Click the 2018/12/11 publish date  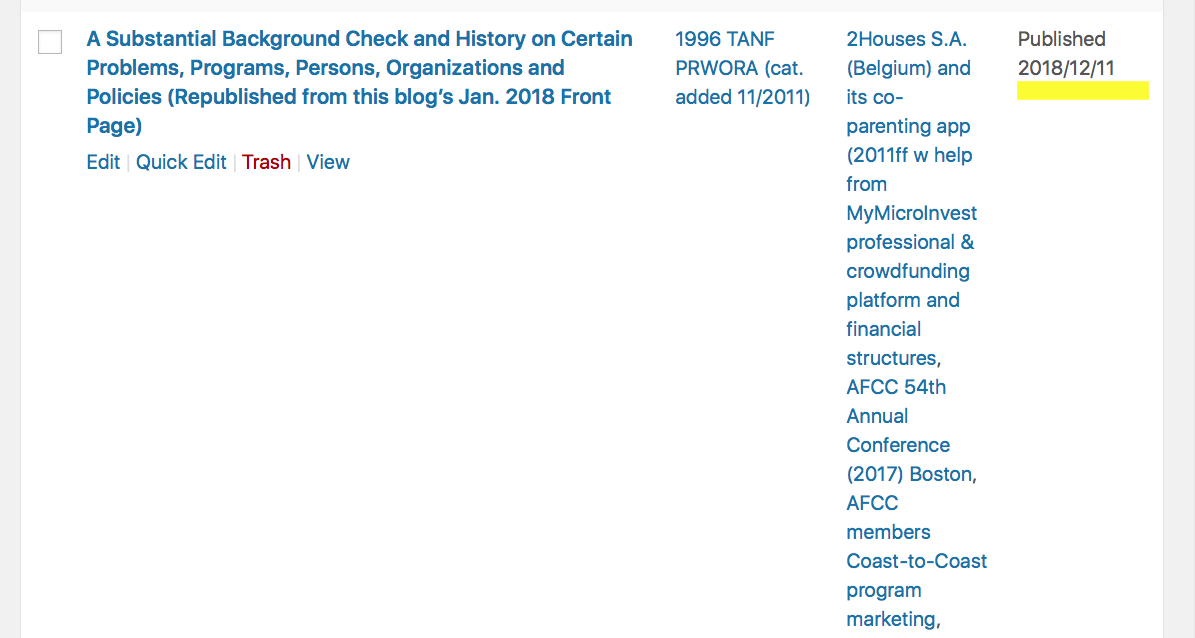(1066, 68)
